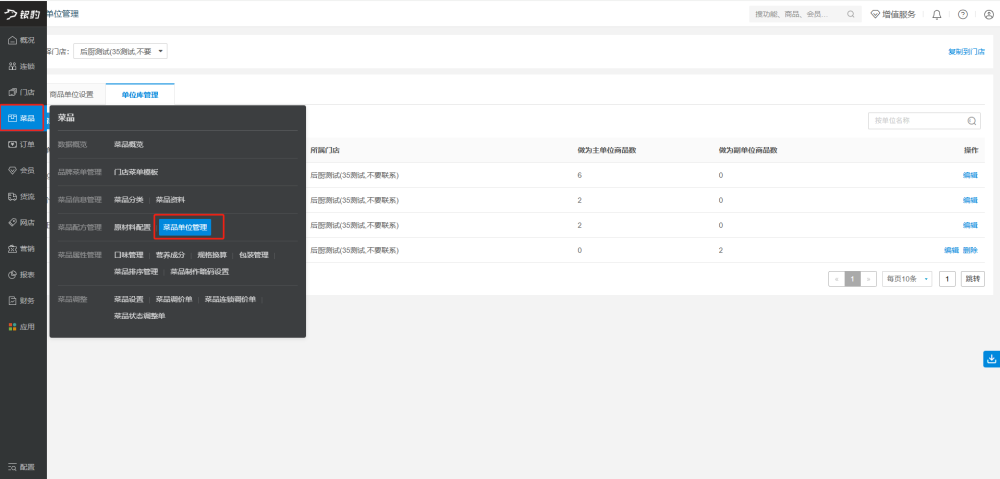Choose 菜品连锁调价单 in the menu
1000x479 pixels.
point(230,299)
